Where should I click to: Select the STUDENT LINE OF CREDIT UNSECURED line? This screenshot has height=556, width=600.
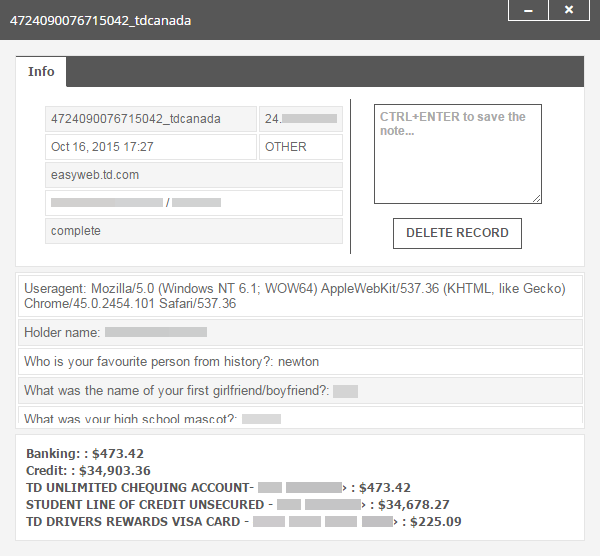[238, 504]
